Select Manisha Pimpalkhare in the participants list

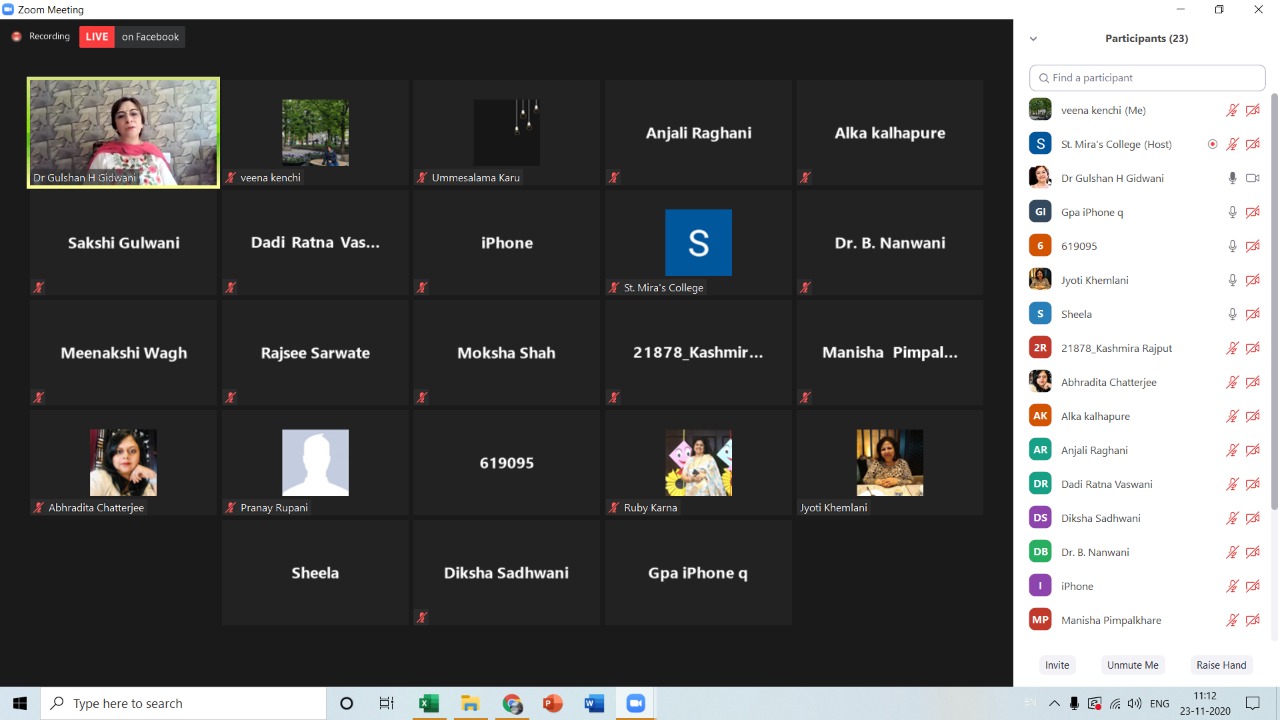pyautogui.click(x=1110, y=620)
